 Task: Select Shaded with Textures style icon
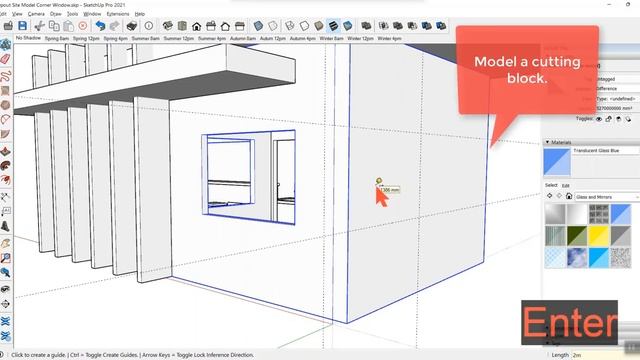pos(333,26)
